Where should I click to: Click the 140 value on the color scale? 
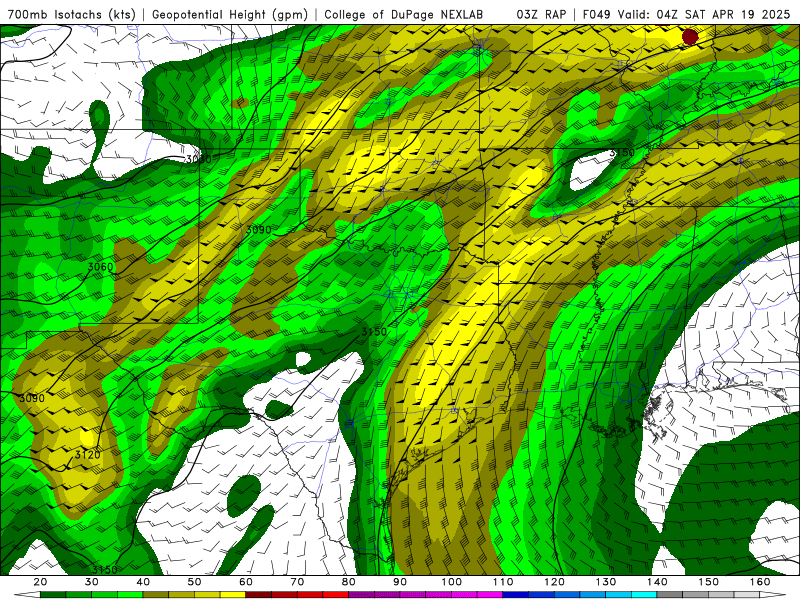[x=657, y=582]
